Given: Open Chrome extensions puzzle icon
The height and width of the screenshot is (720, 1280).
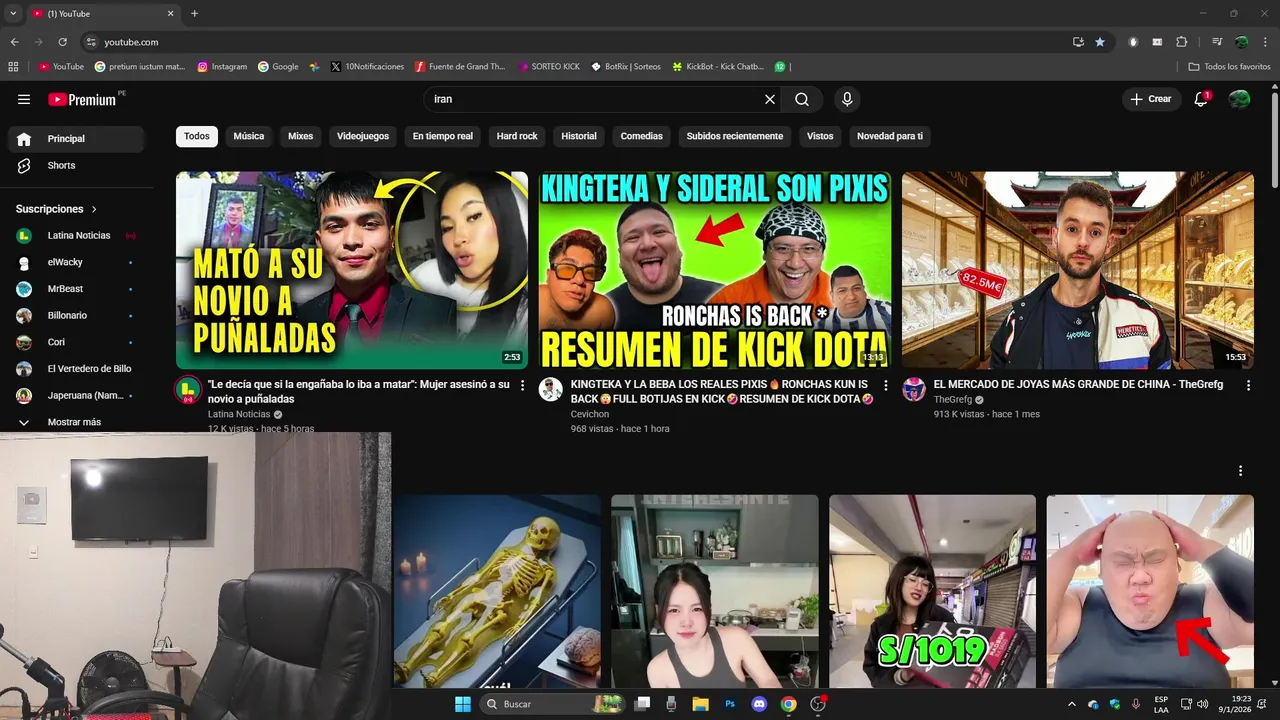Looking at the screenshot, I should click(x=1182, y=42).
